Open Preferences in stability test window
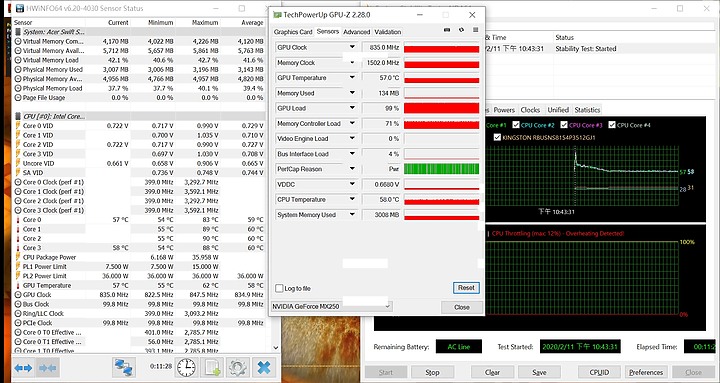Image resolution: width=720 pixels, height=383 pixels. point(646,372)
